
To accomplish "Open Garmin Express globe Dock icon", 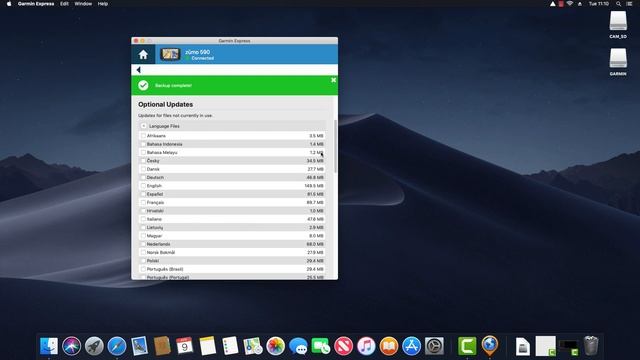I will click(x=490, y=346).
